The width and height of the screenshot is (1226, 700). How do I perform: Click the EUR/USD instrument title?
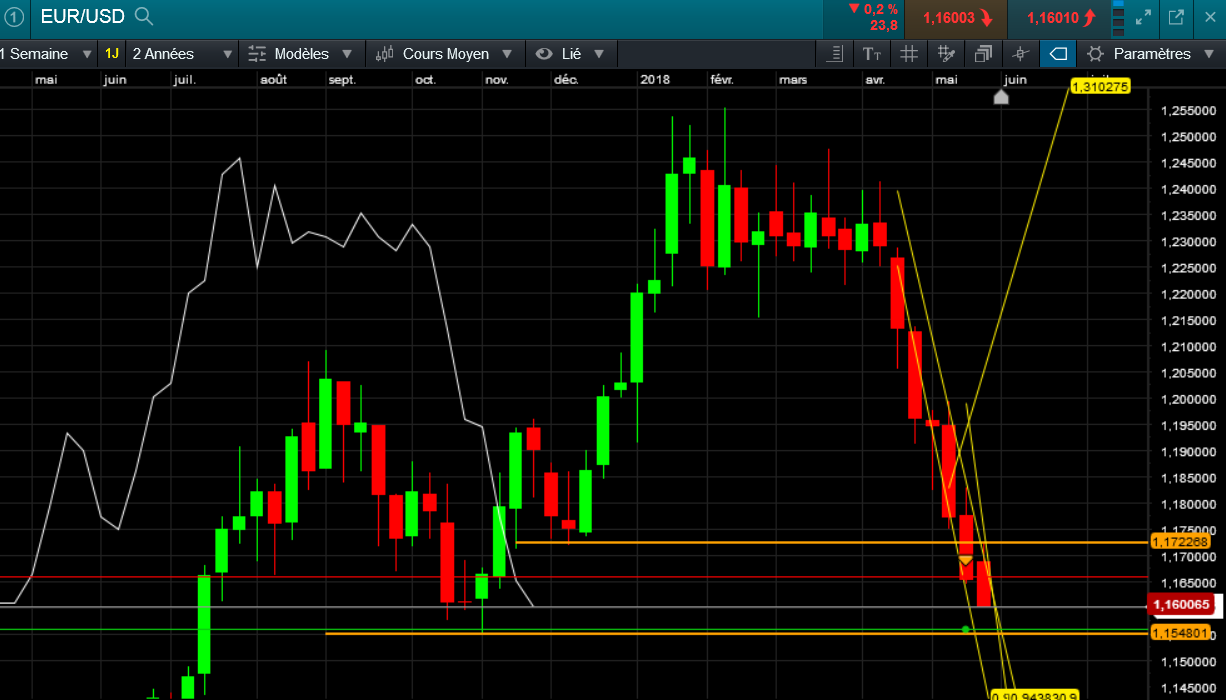[82, 17]
